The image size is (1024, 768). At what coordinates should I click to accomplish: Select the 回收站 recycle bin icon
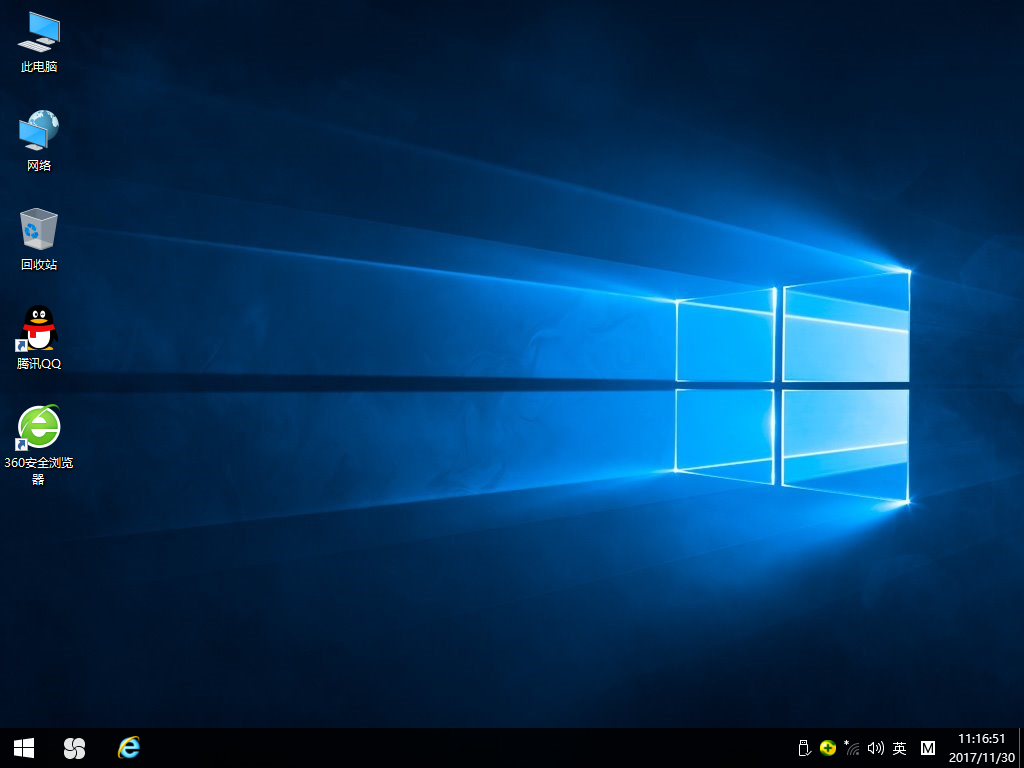(x=39, y=239)
